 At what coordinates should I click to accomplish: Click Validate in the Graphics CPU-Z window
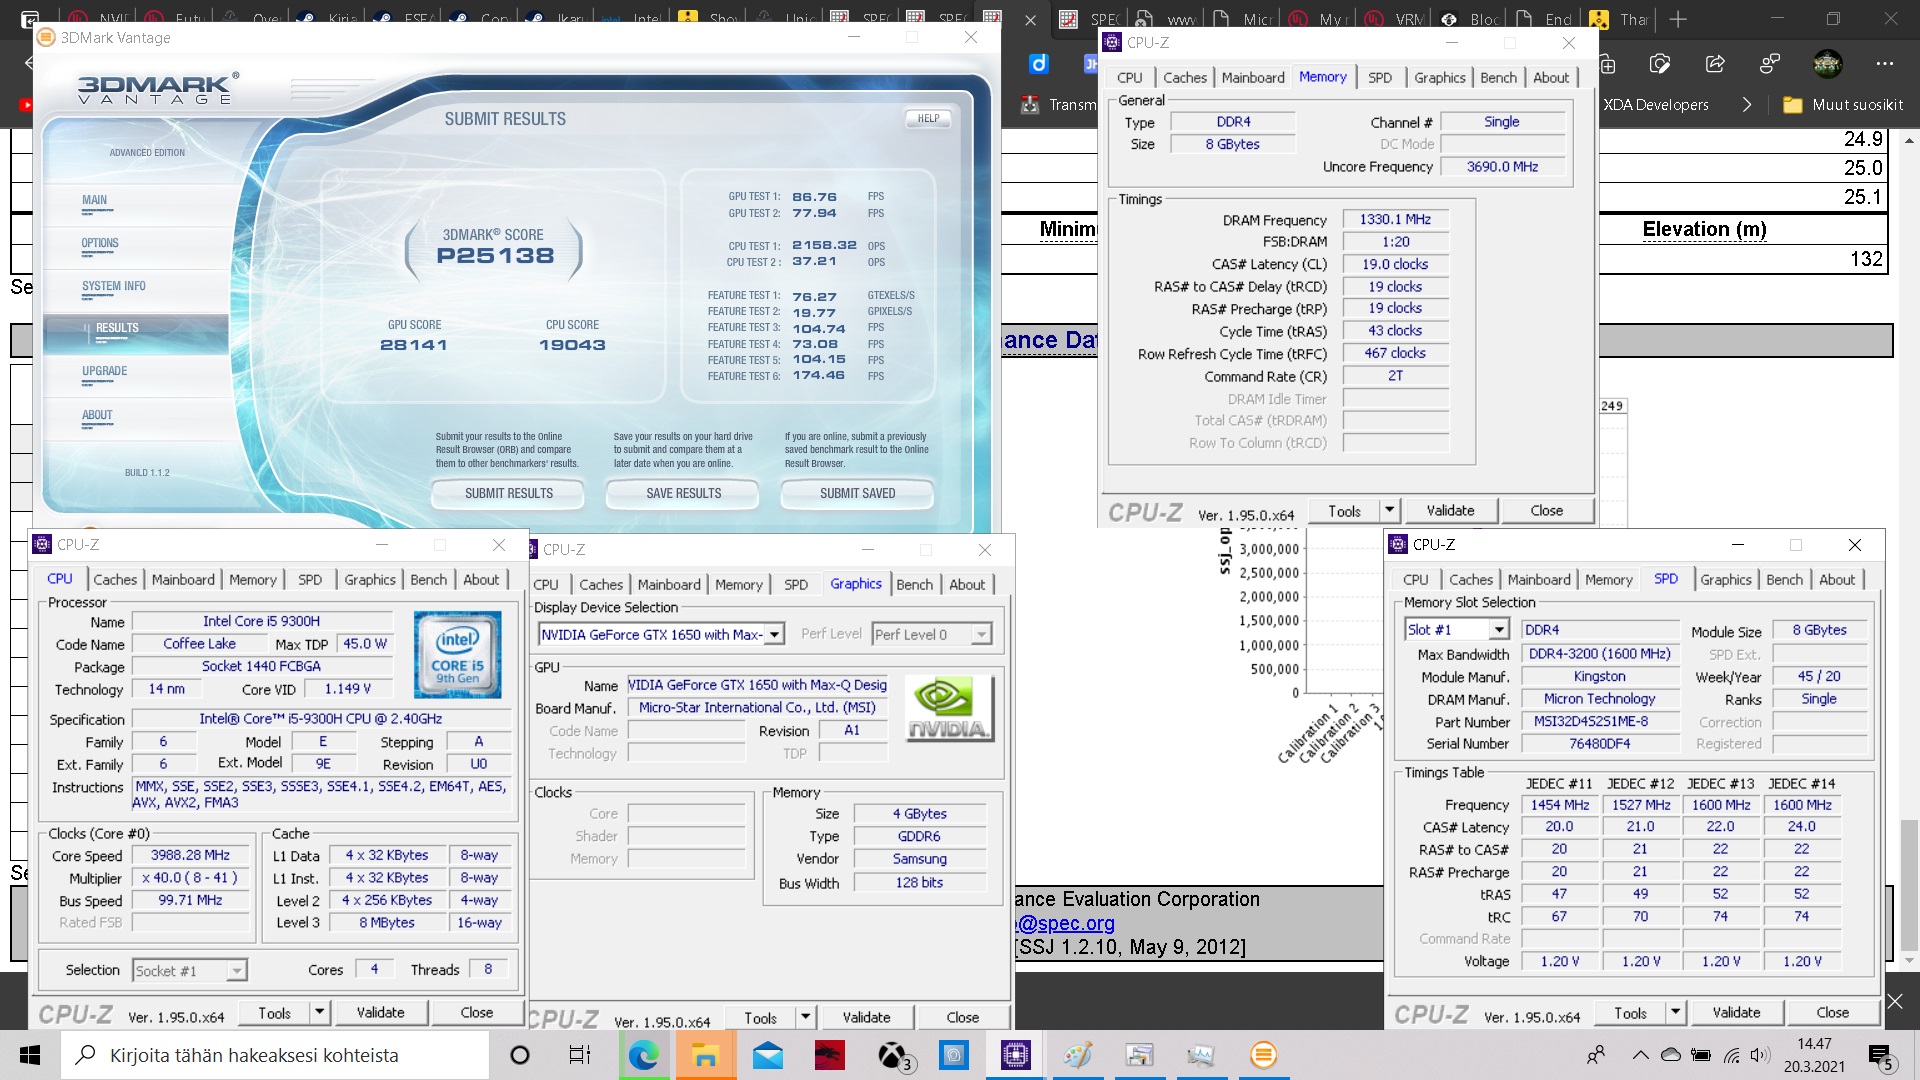tap(866, 1017)
